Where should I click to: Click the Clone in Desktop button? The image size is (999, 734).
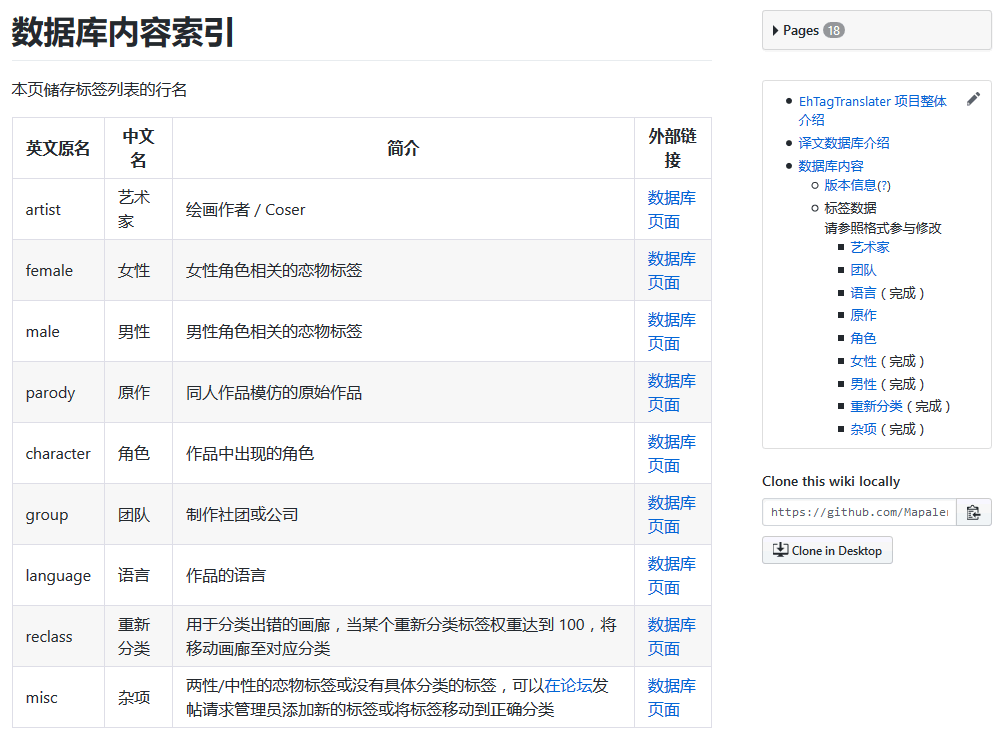coord(827,550)
